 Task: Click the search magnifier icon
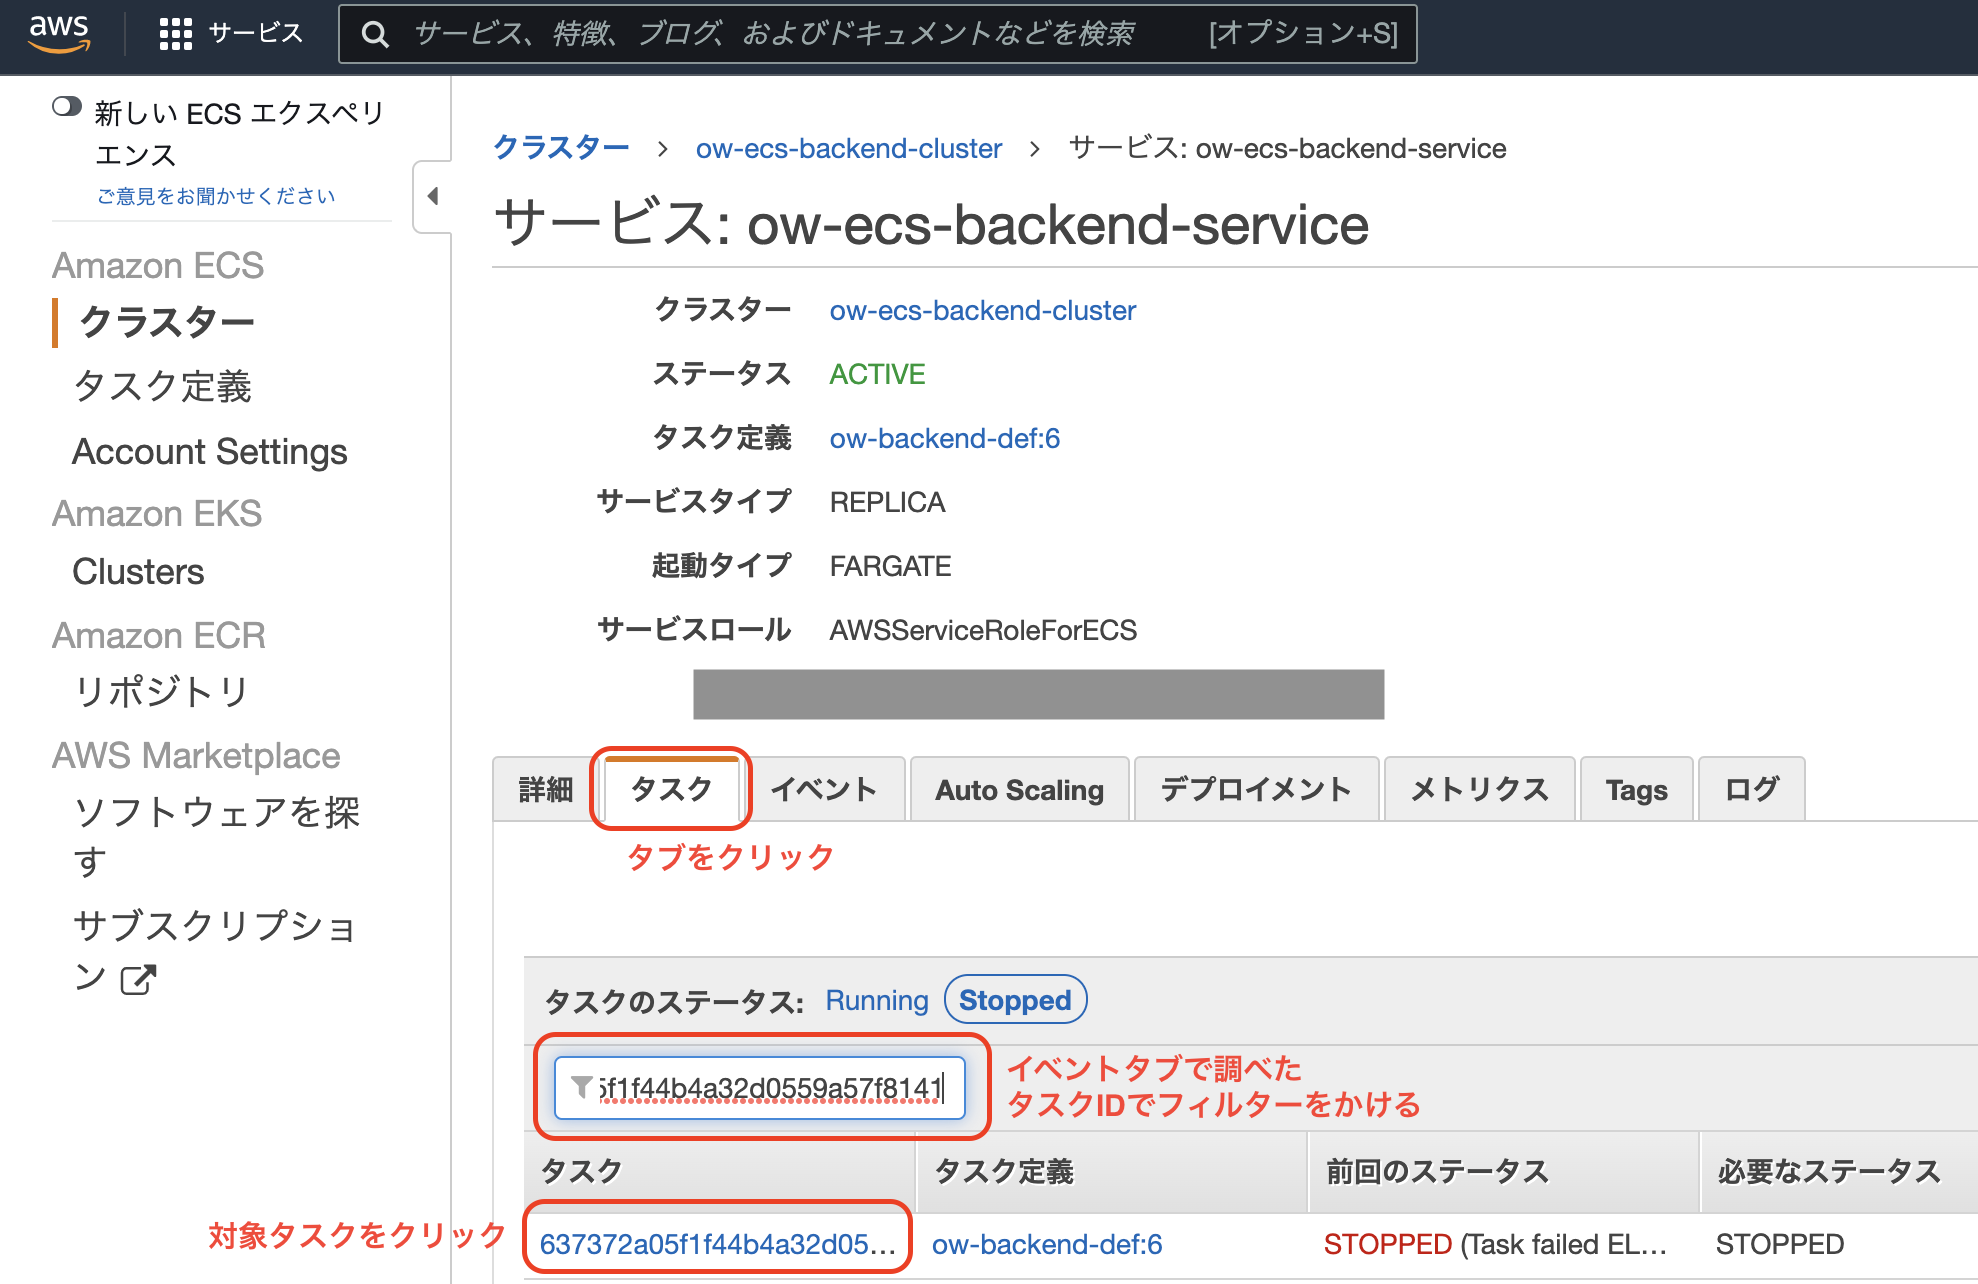[376, 33]
